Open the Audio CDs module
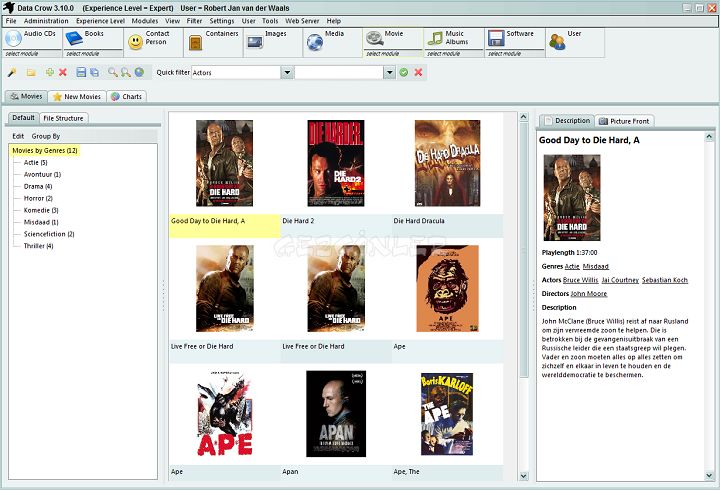The height and width of the screenshot is (490, 720). (29, 40)
